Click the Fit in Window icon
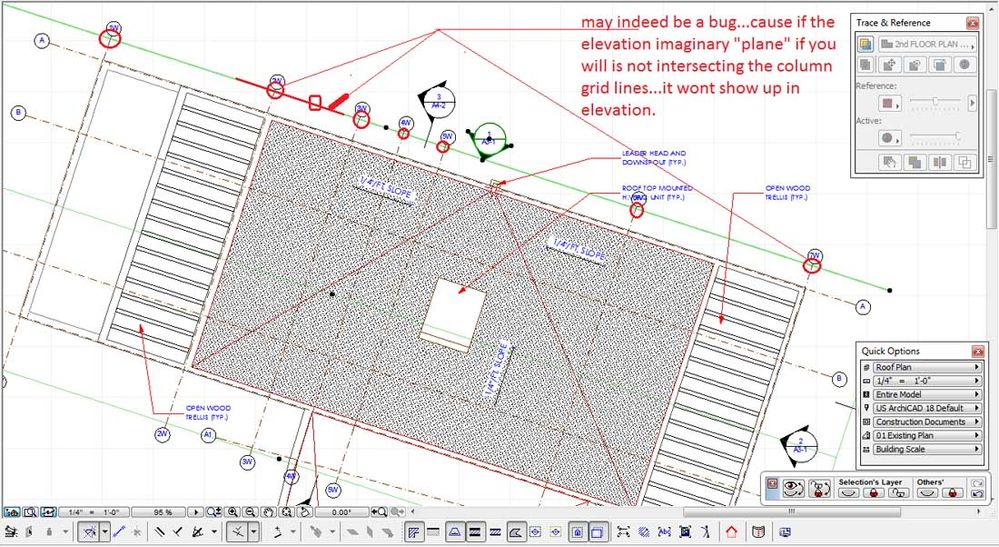The height and width of the screenshot is (547, 999). (x=286, y=512)
